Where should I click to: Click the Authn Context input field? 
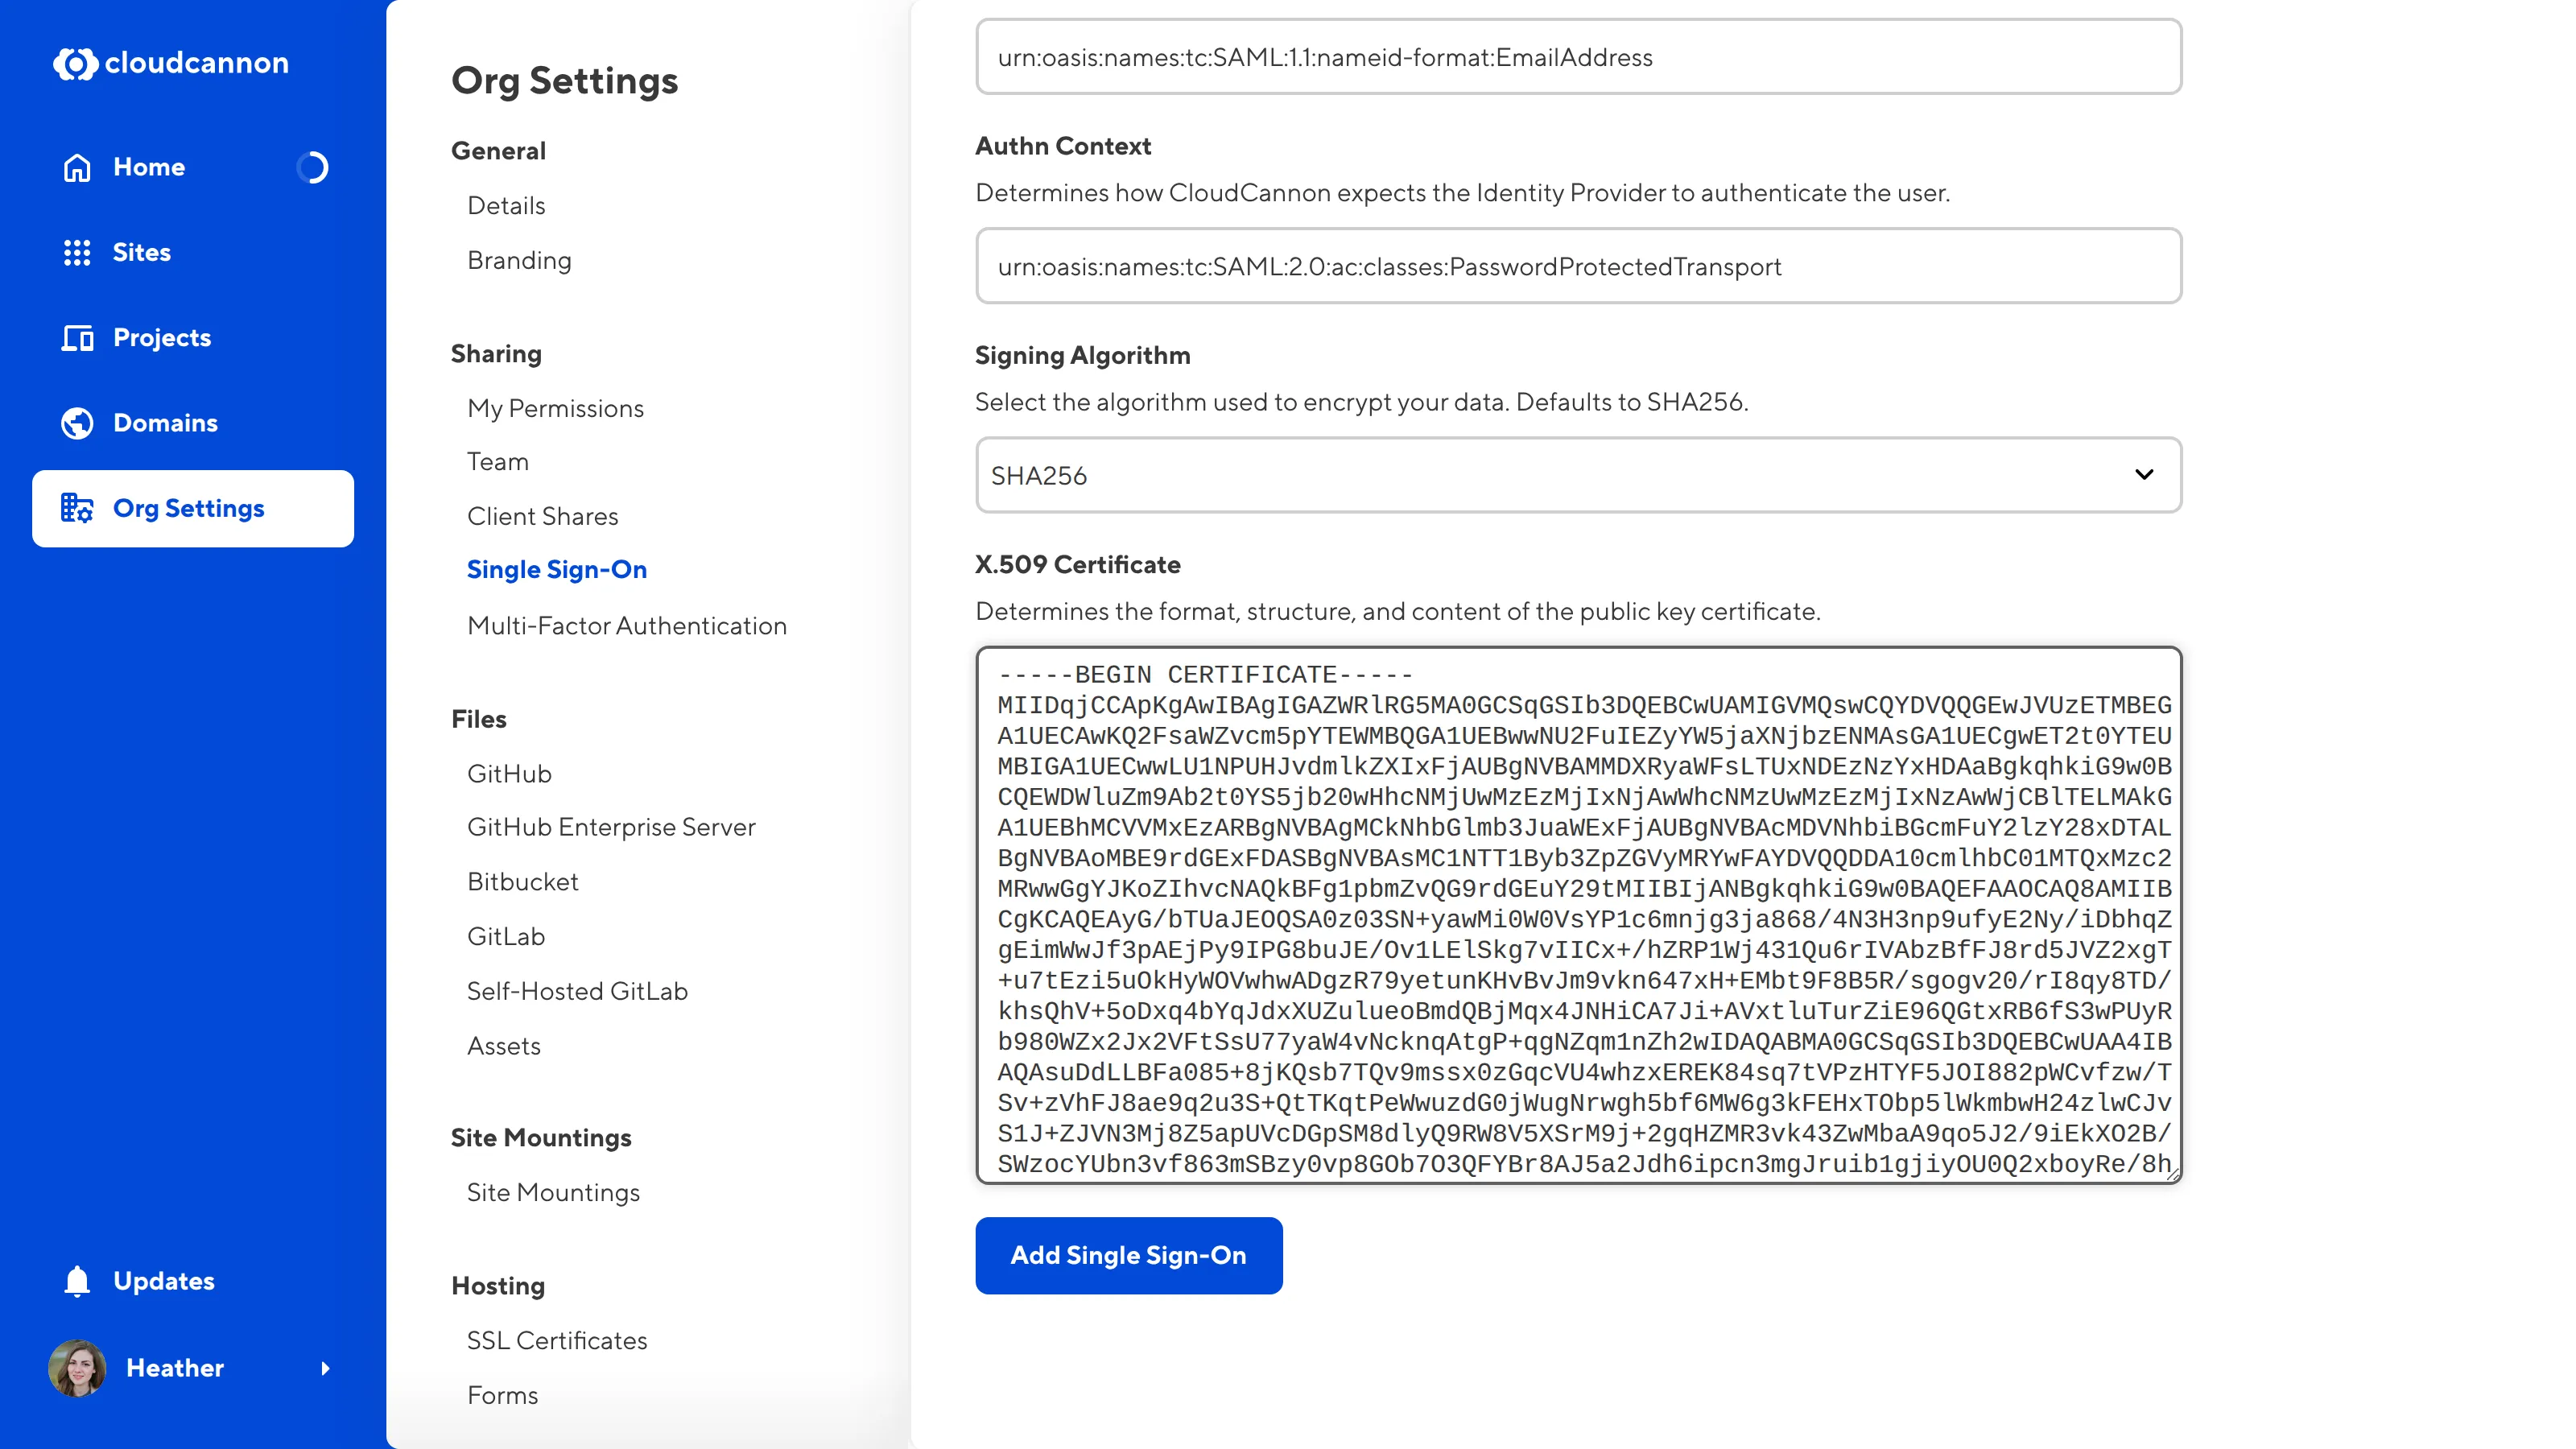1578,266
